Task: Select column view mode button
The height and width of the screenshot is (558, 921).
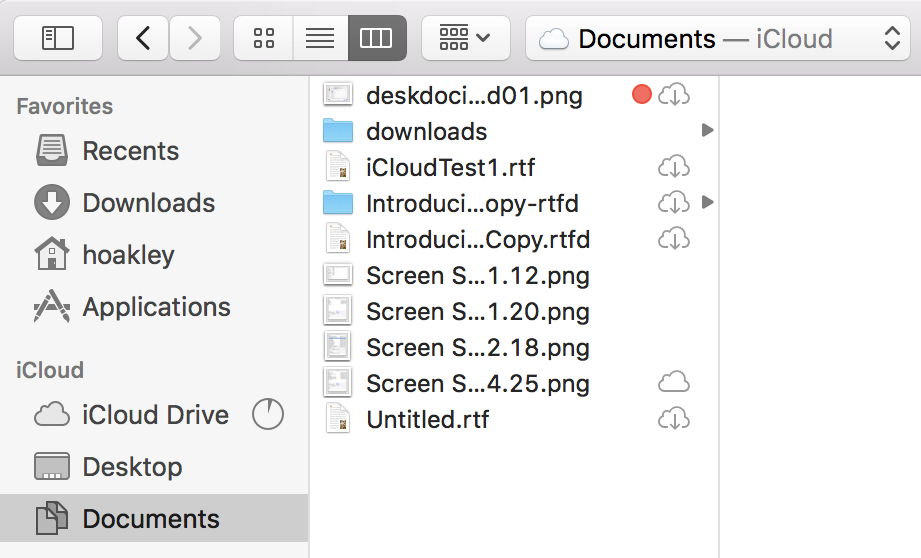Action: pos(377,39)
